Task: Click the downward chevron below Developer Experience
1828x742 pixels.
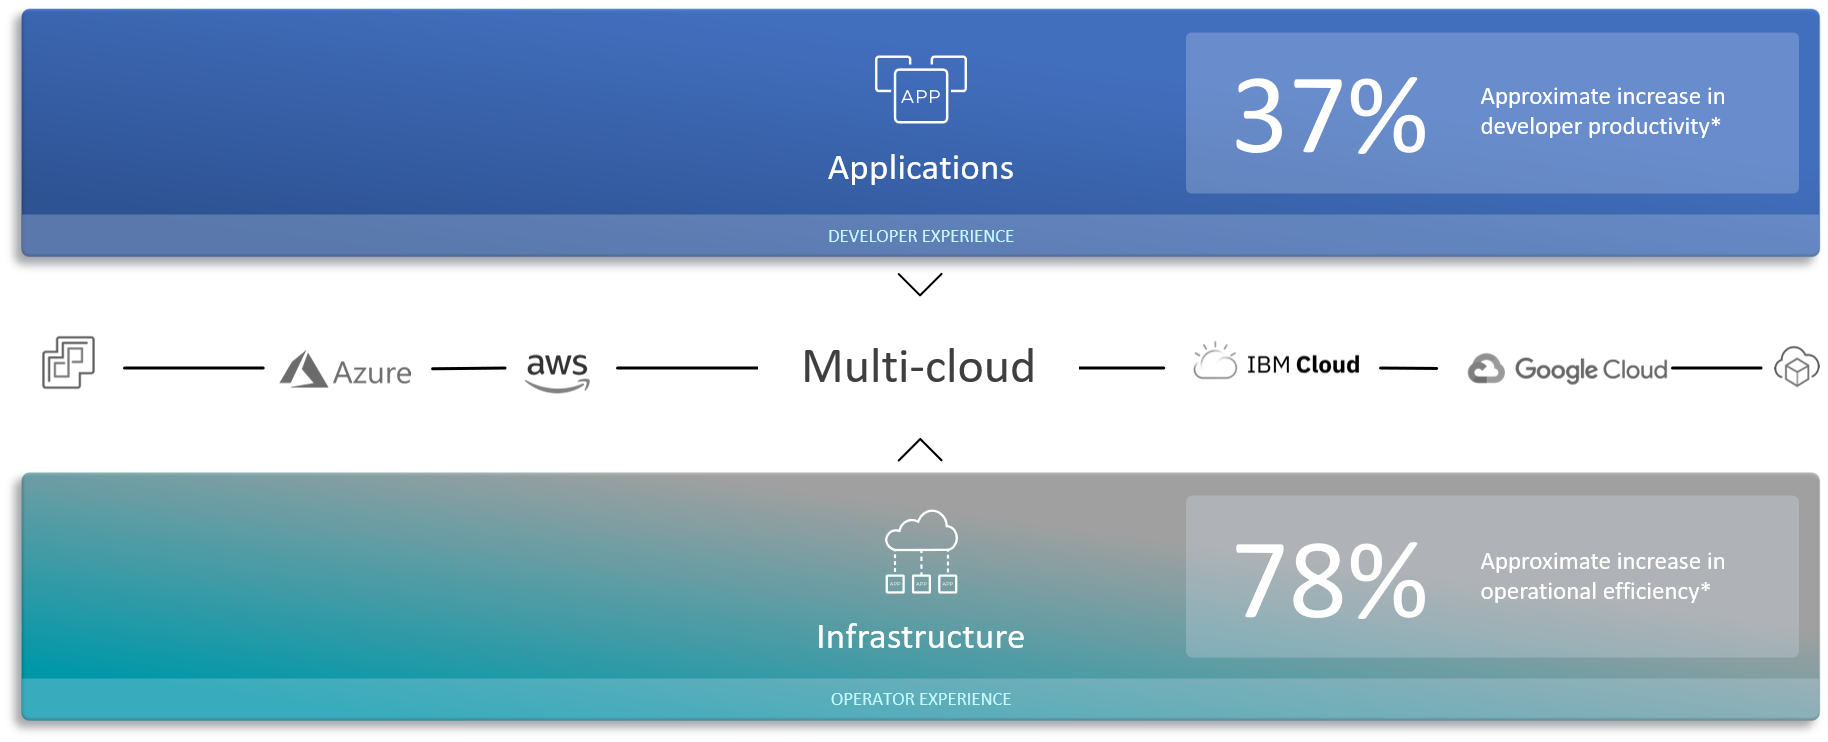Action: pos(920,284)
